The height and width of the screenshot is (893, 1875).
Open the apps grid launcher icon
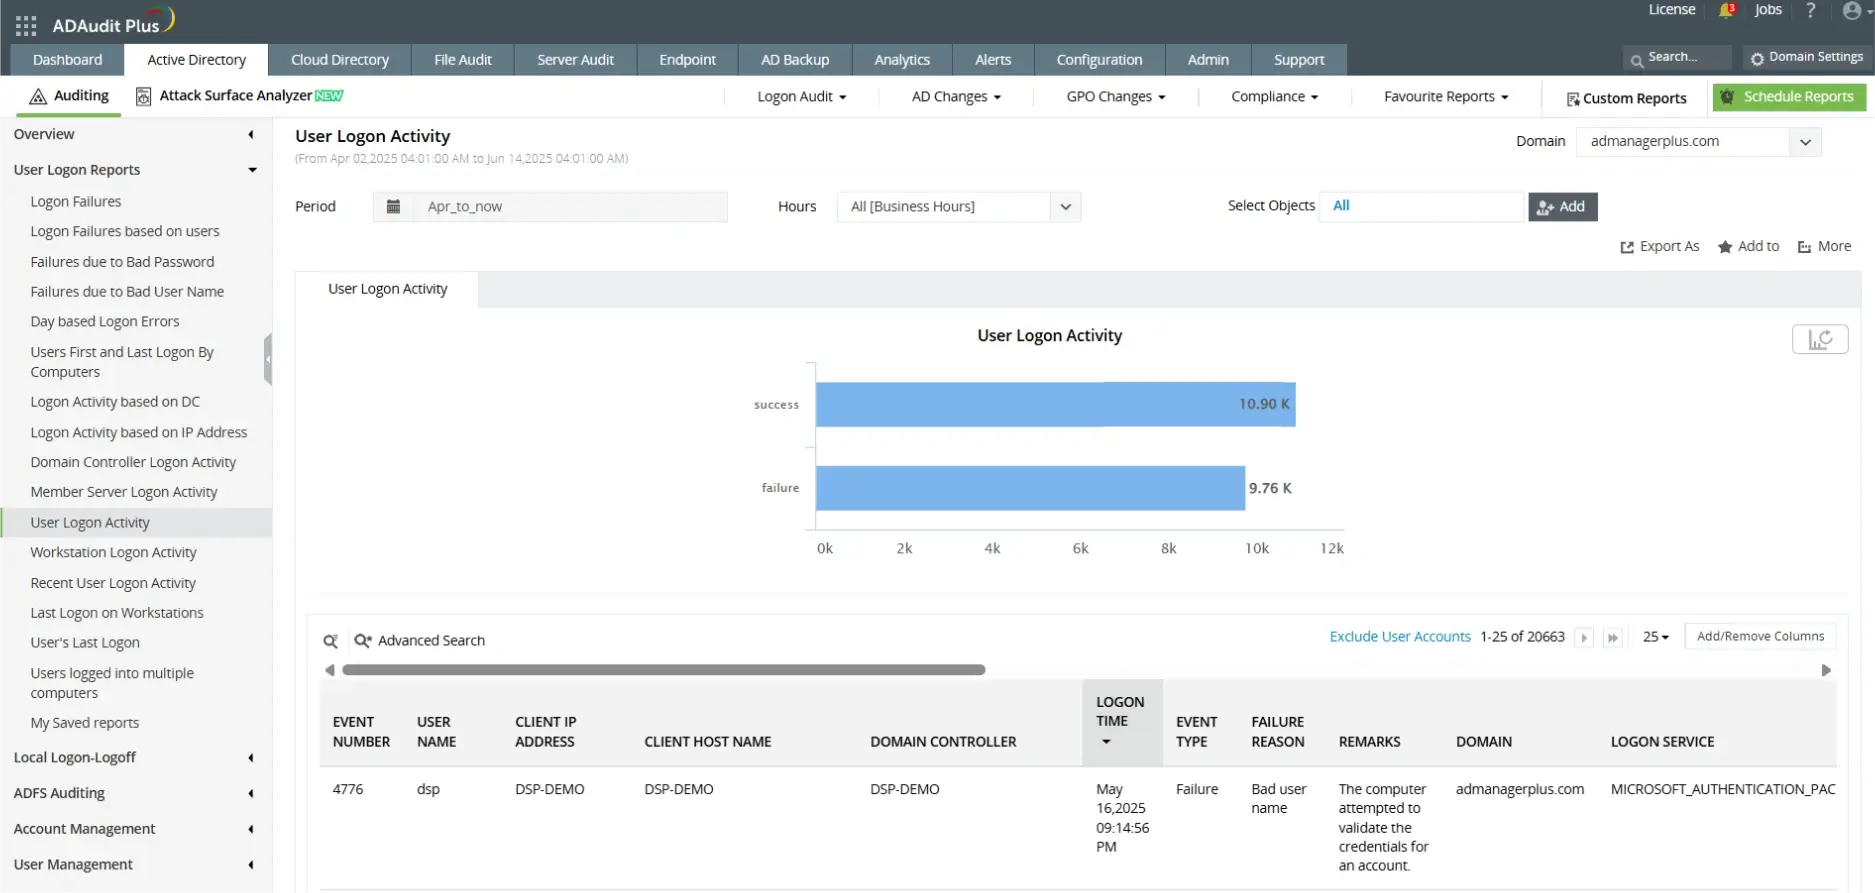click(26, 25)
